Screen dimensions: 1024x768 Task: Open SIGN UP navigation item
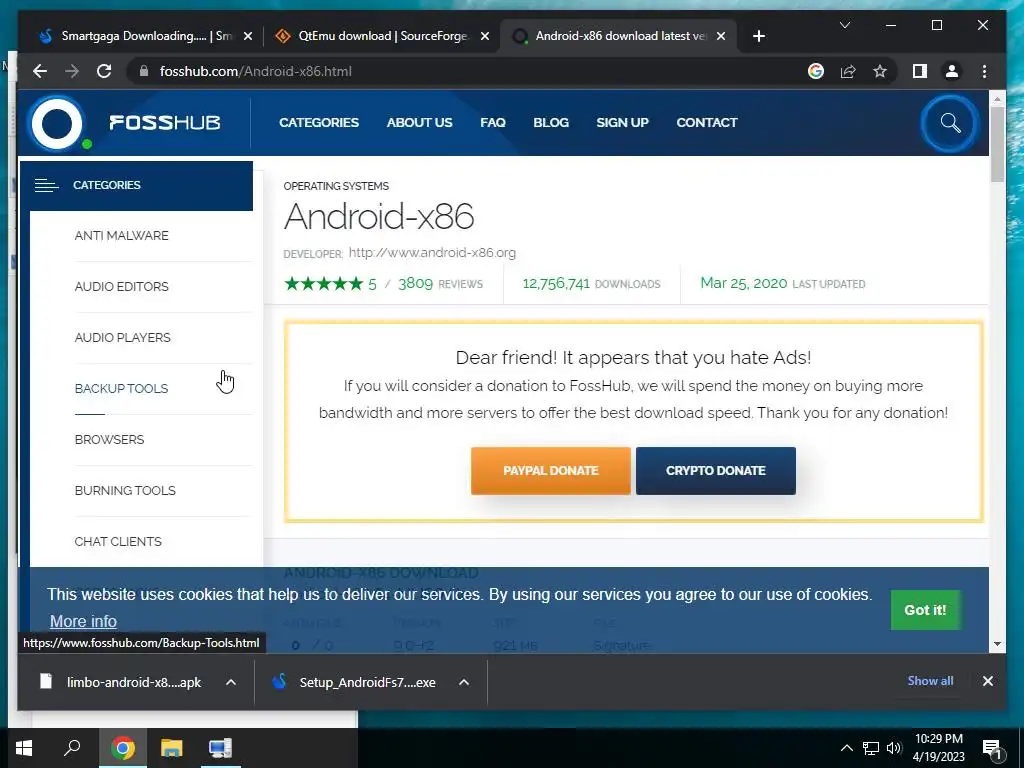click(622, 123)
